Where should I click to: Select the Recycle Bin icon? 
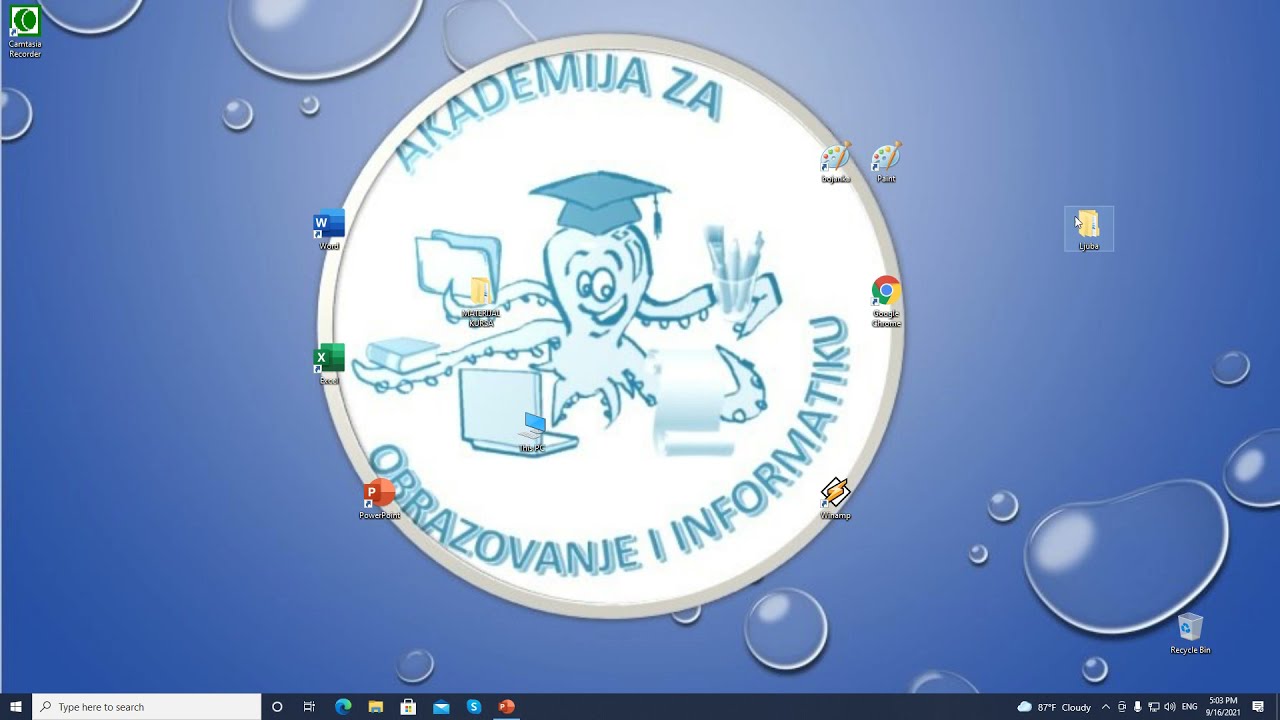tap(1190, 634)
